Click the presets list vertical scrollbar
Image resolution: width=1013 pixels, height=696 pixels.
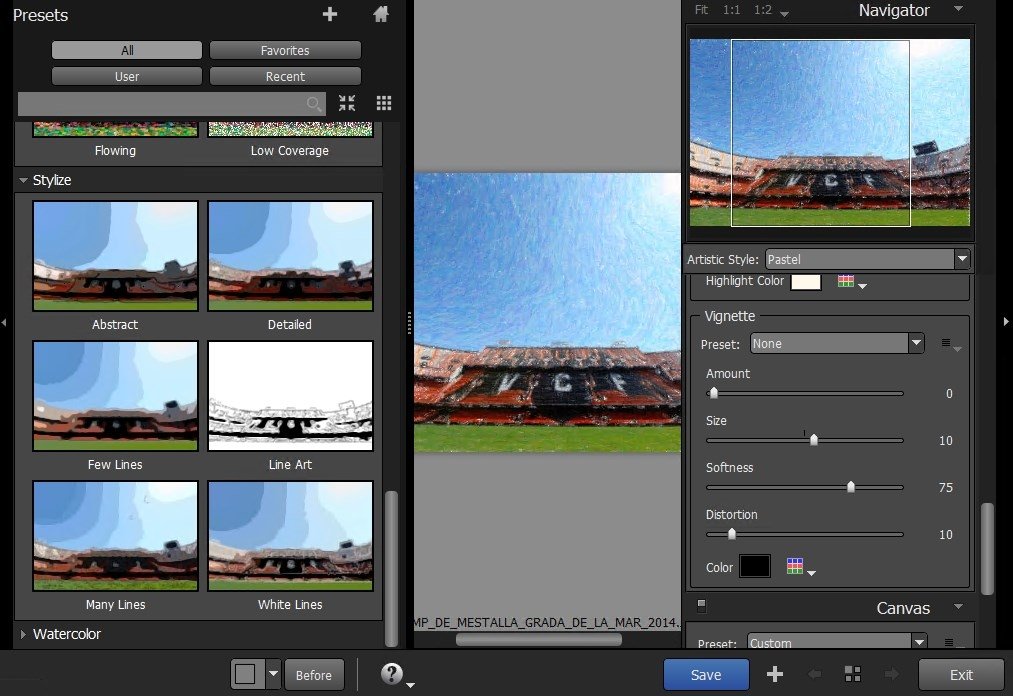391,569
